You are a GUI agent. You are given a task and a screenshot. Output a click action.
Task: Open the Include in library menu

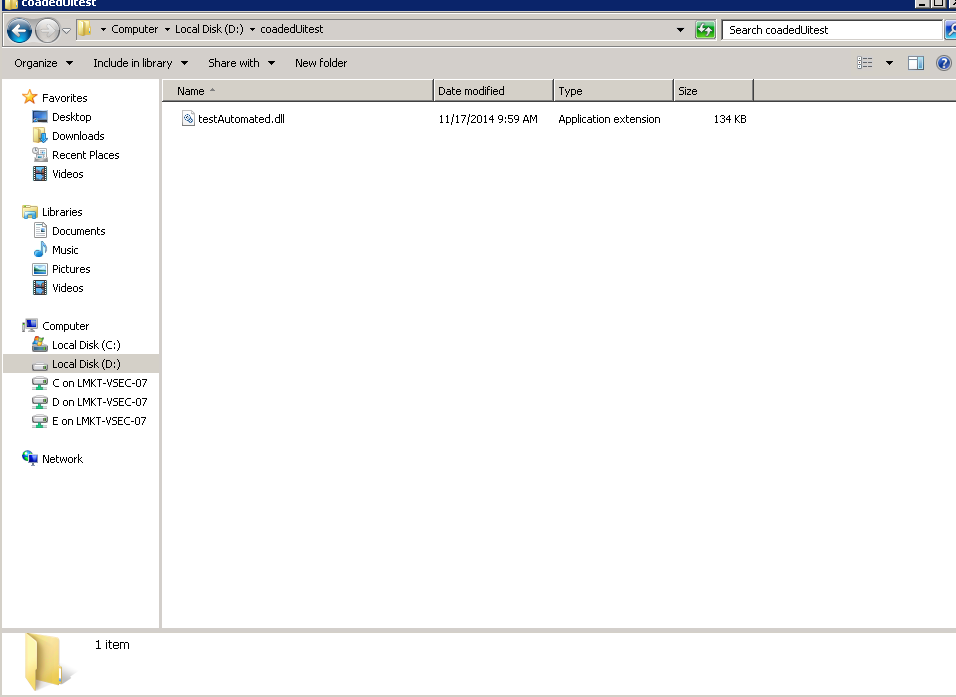(x=140, y=63)
